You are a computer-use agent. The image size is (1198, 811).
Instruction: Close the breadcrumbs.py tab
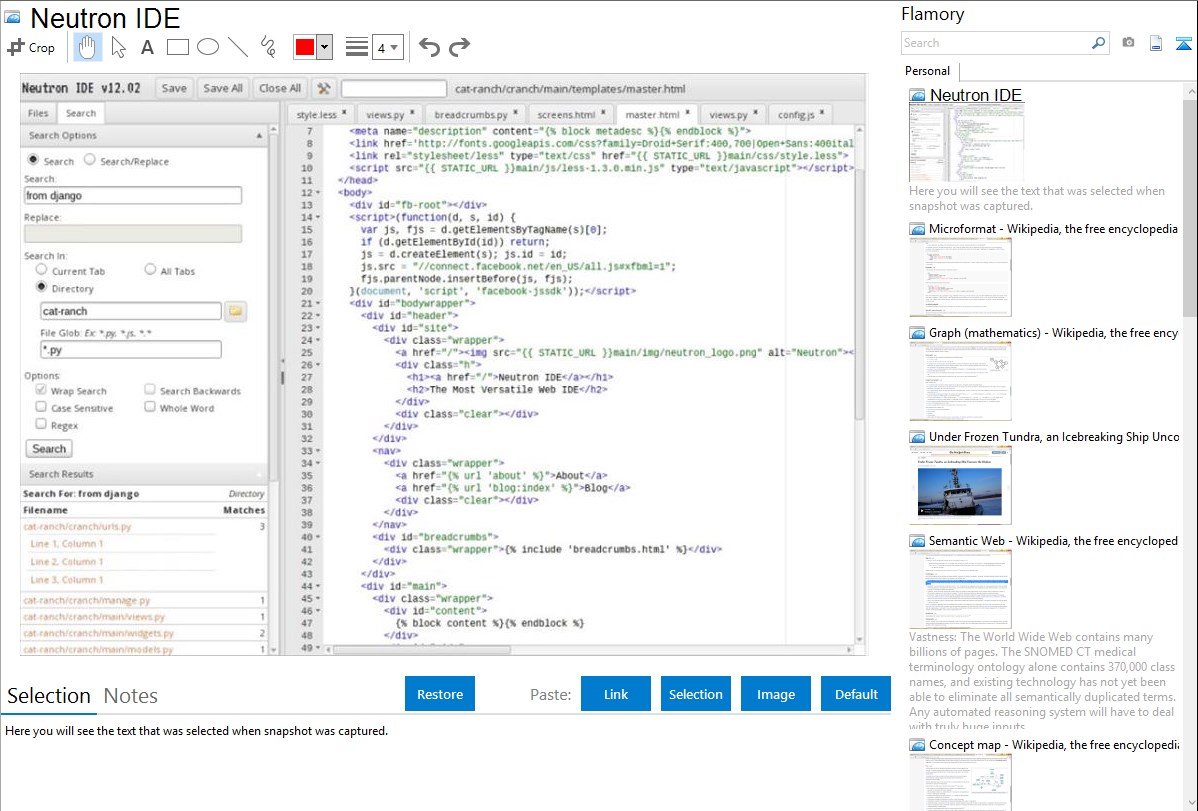pyautogui.click(x=516, y=112)
